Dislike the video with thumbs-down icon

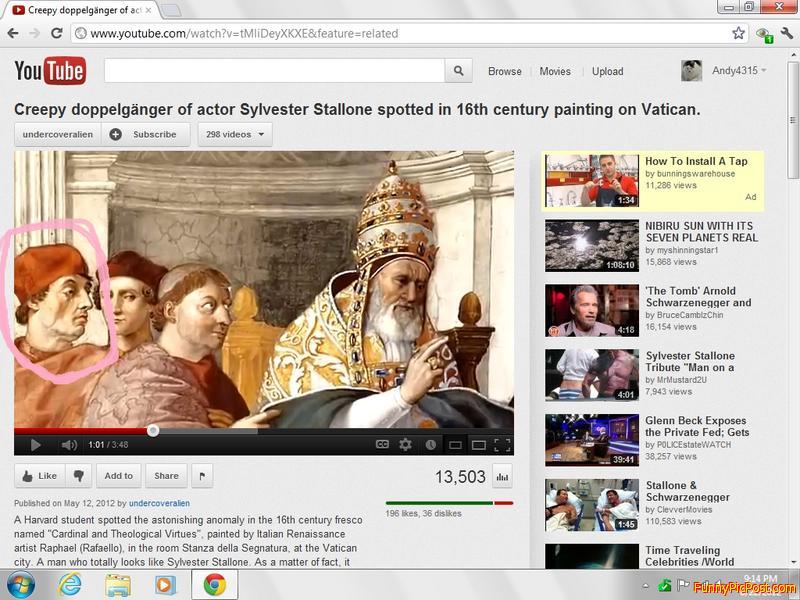pyautogui.click(x=79, y=476)
